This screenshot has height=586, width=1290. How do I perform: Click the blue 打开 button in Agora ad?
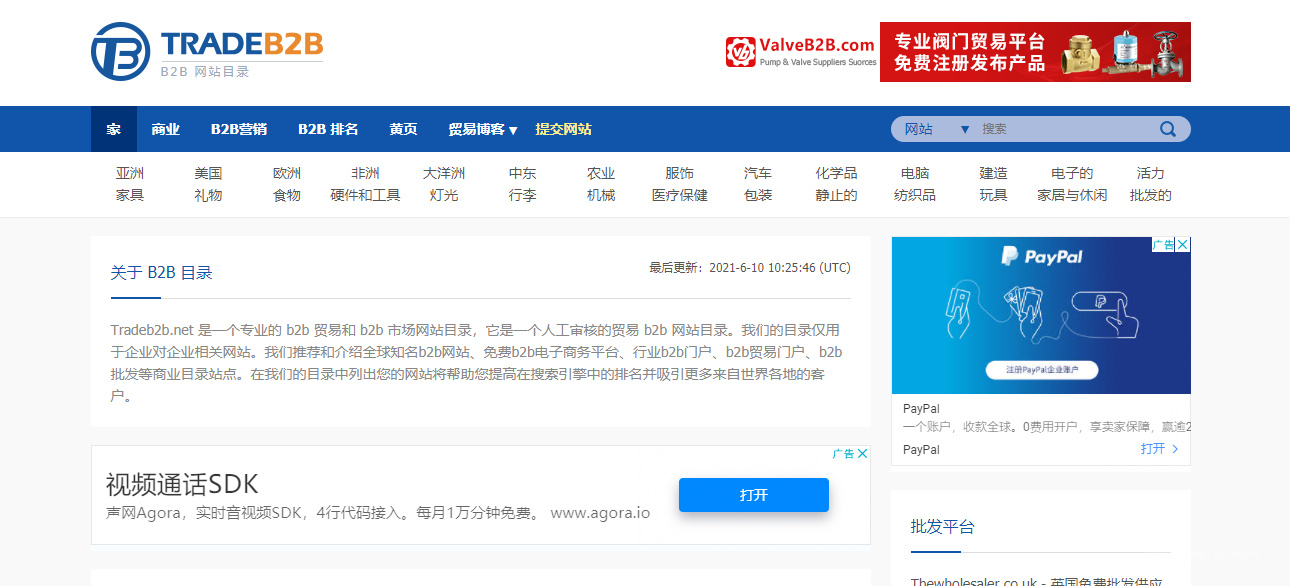click(754, 495)
